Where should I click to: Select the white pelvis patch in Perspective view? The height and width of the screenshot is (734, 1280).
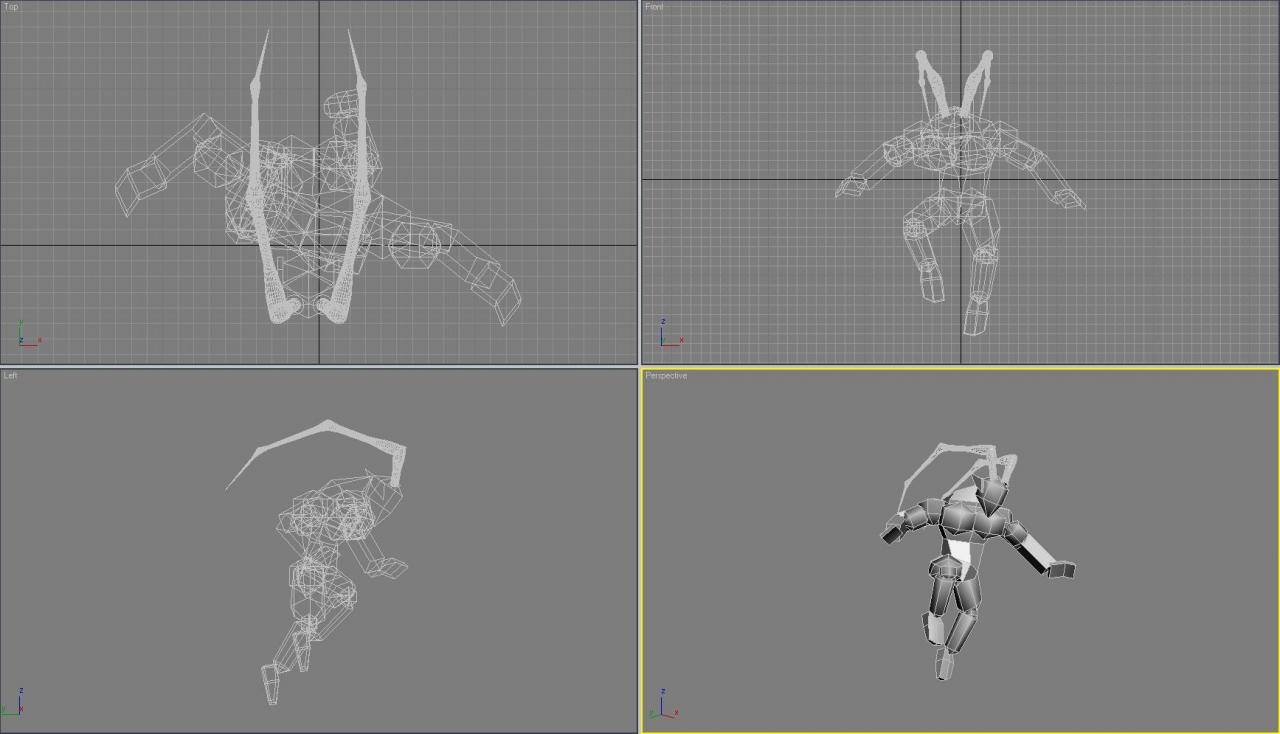click(960, 550)
